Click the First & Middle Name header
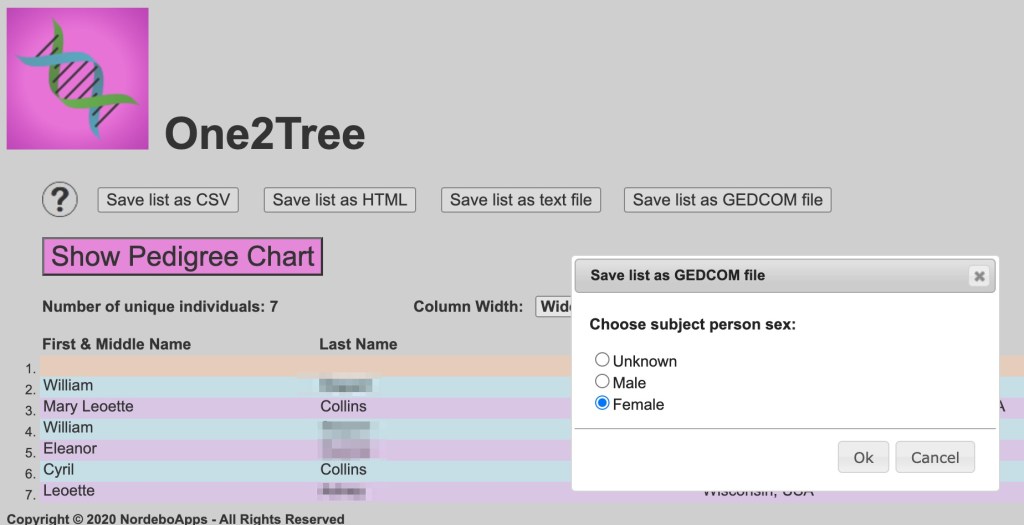The height and width of the screenshot is (525, 1024). 116,344
